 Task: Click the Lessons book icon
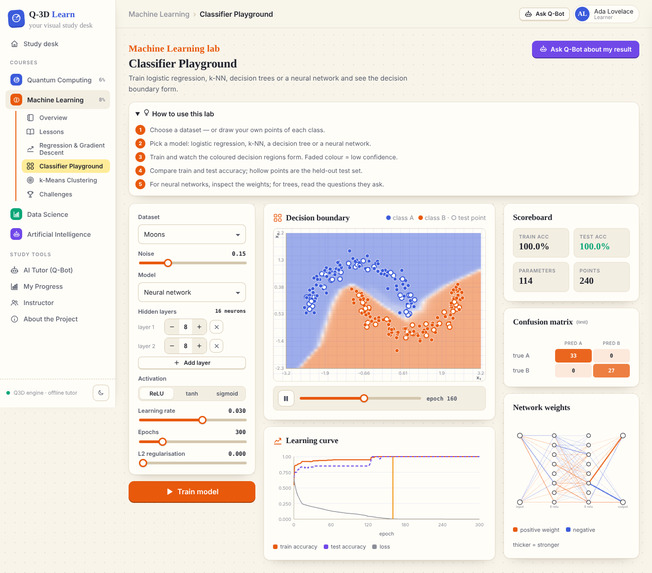point(30,132)
